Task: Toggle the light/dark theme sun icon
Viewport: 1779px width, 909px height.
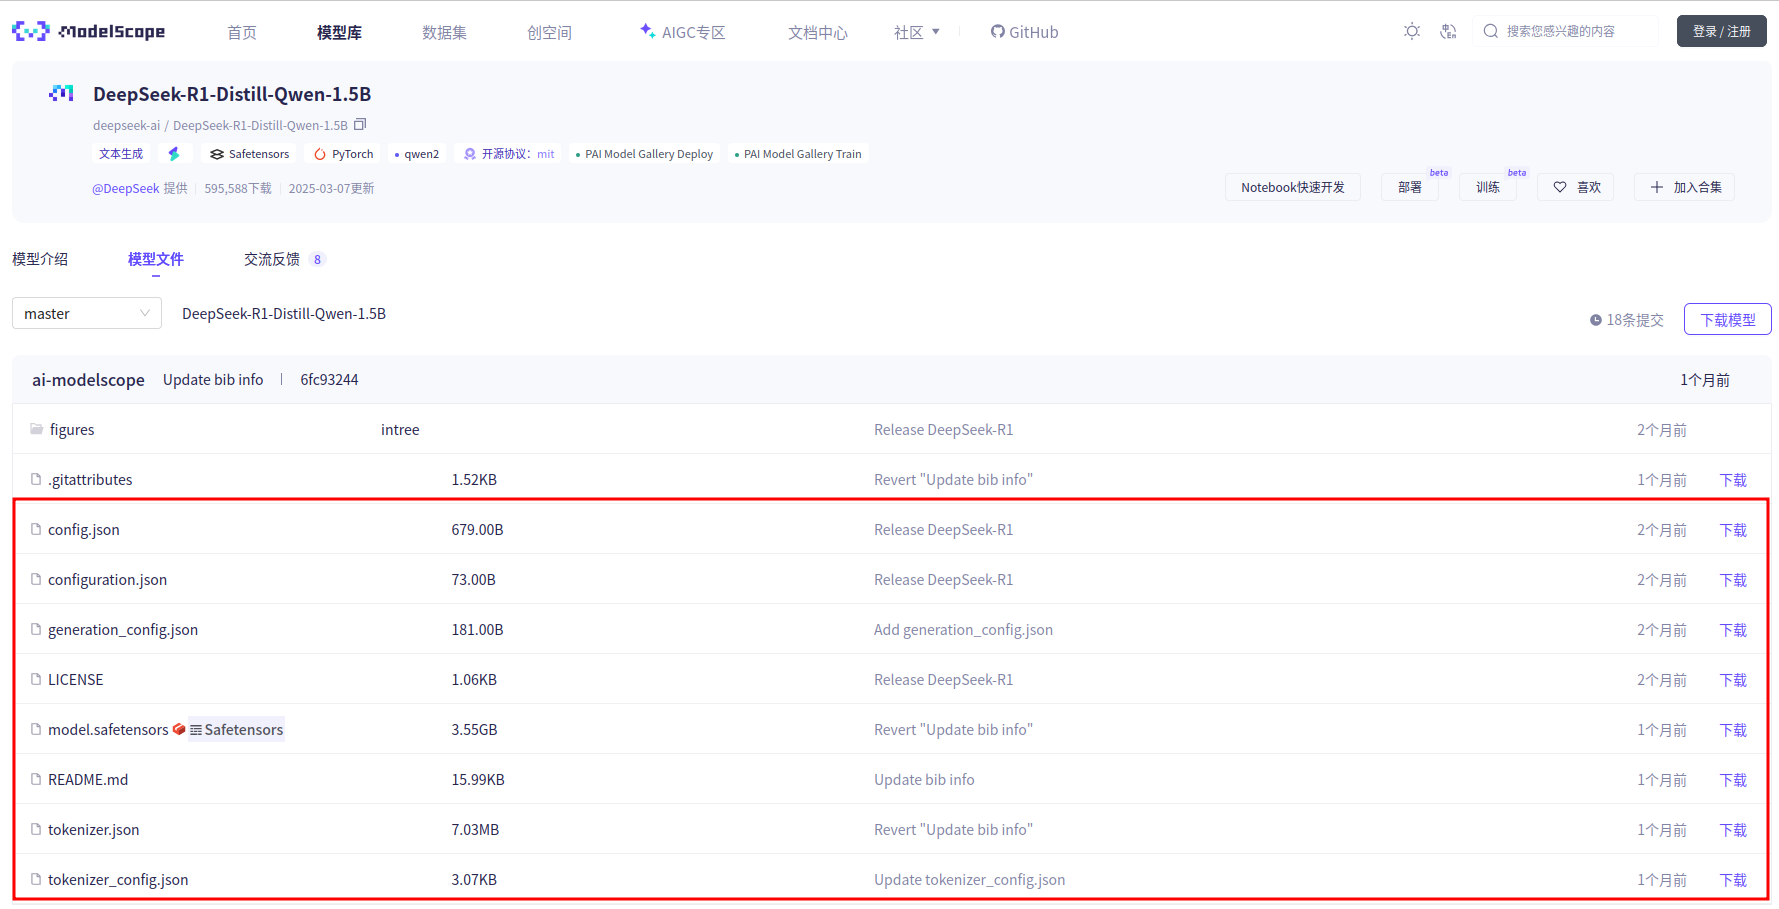Action: pyautogui.click(x=1411, y=31)
